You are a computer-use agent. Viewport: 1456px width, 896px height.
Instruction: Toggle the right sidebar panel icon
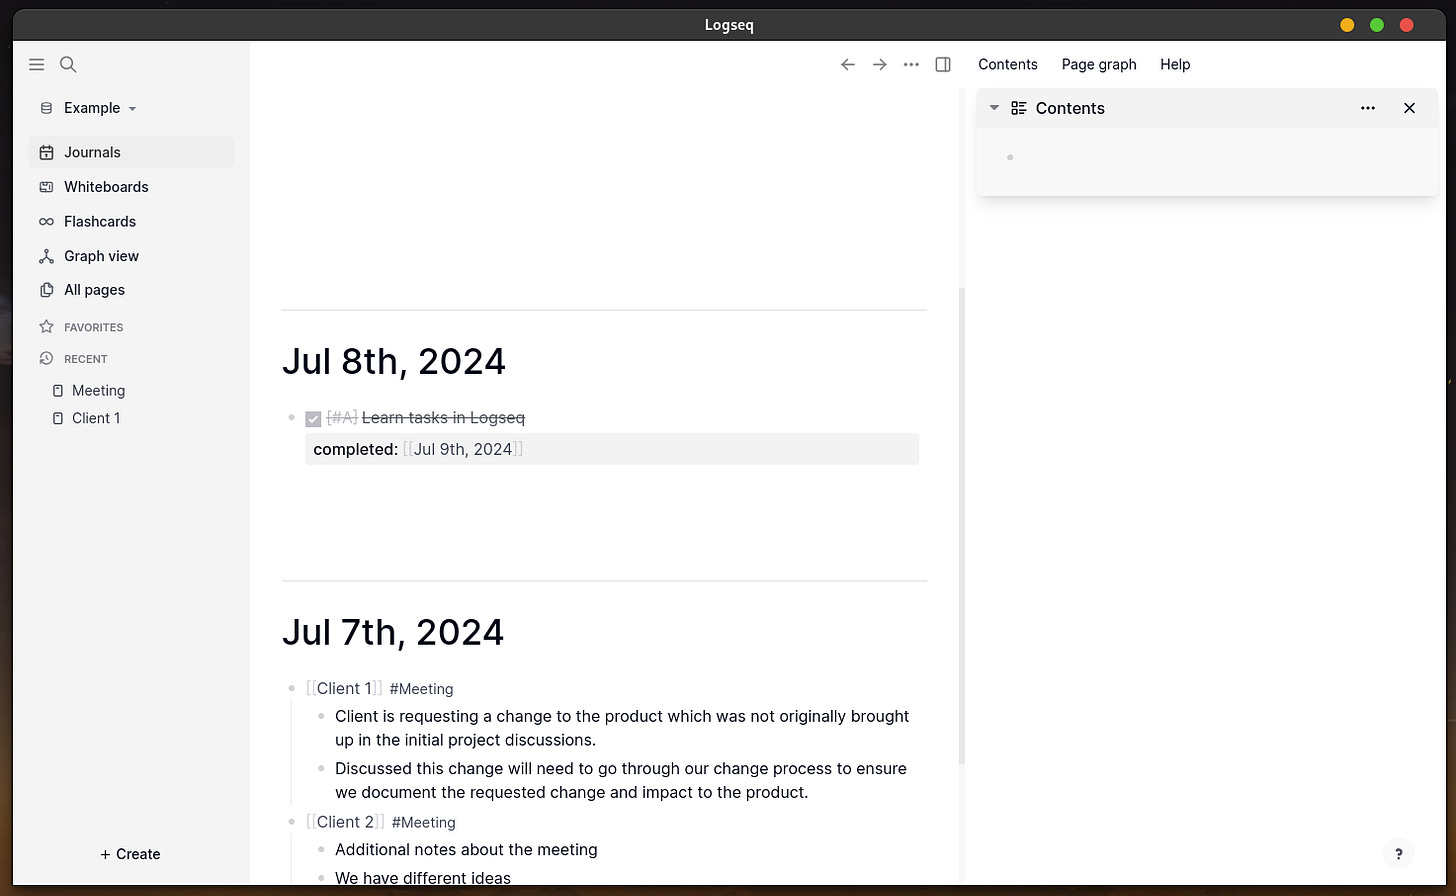(x=942, y=64)
